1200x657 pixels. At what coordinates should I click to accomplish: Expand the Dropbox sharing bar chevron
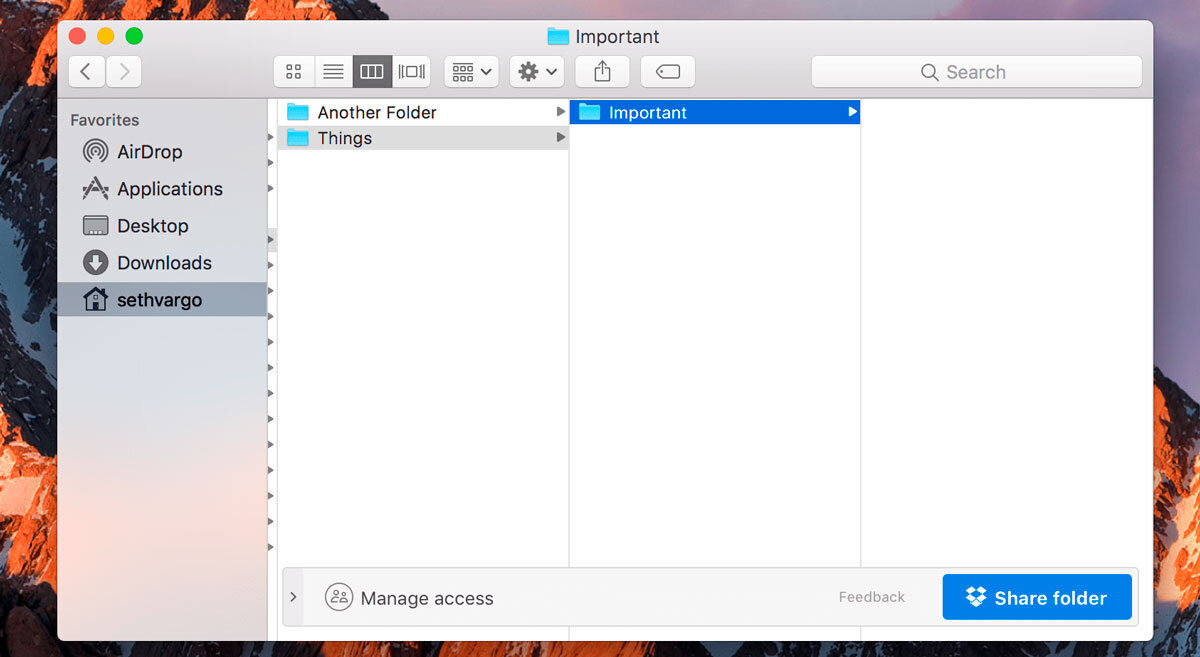[x=293, y=597]
